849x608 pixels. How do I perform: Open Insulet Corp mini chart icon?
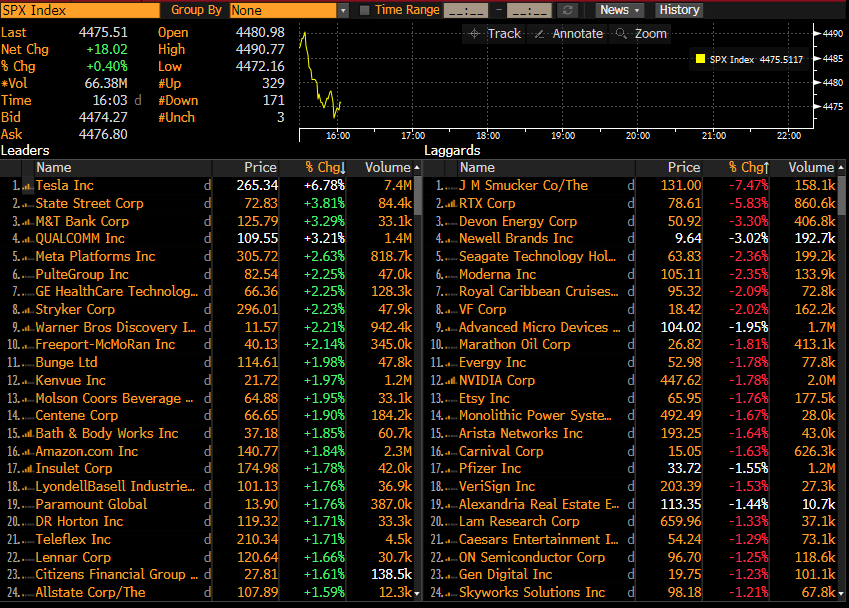[27, 469]
